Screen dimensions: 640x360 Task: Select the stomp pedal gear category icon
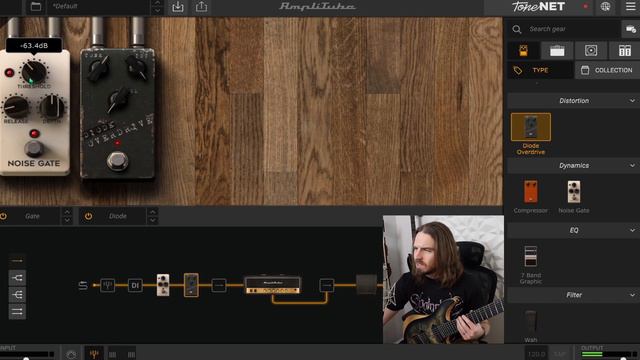coord(523,51)
